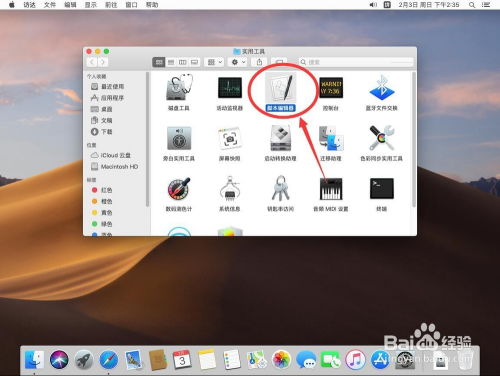Image resolution: width=500 pixels, height=376 pixels.
Task: Select the Migration Assistant (迁移助理) icon
Action: [331, 138]
